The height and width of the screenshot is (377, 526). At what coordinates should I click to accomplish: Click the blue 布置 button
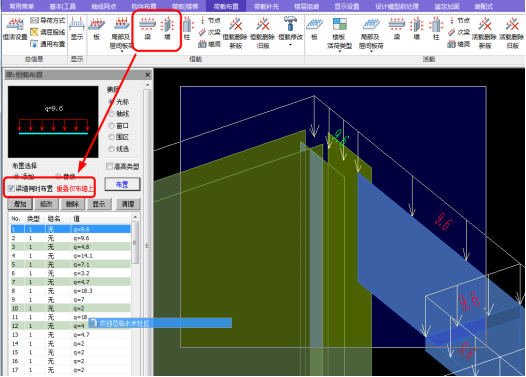(x=122, y=184)
